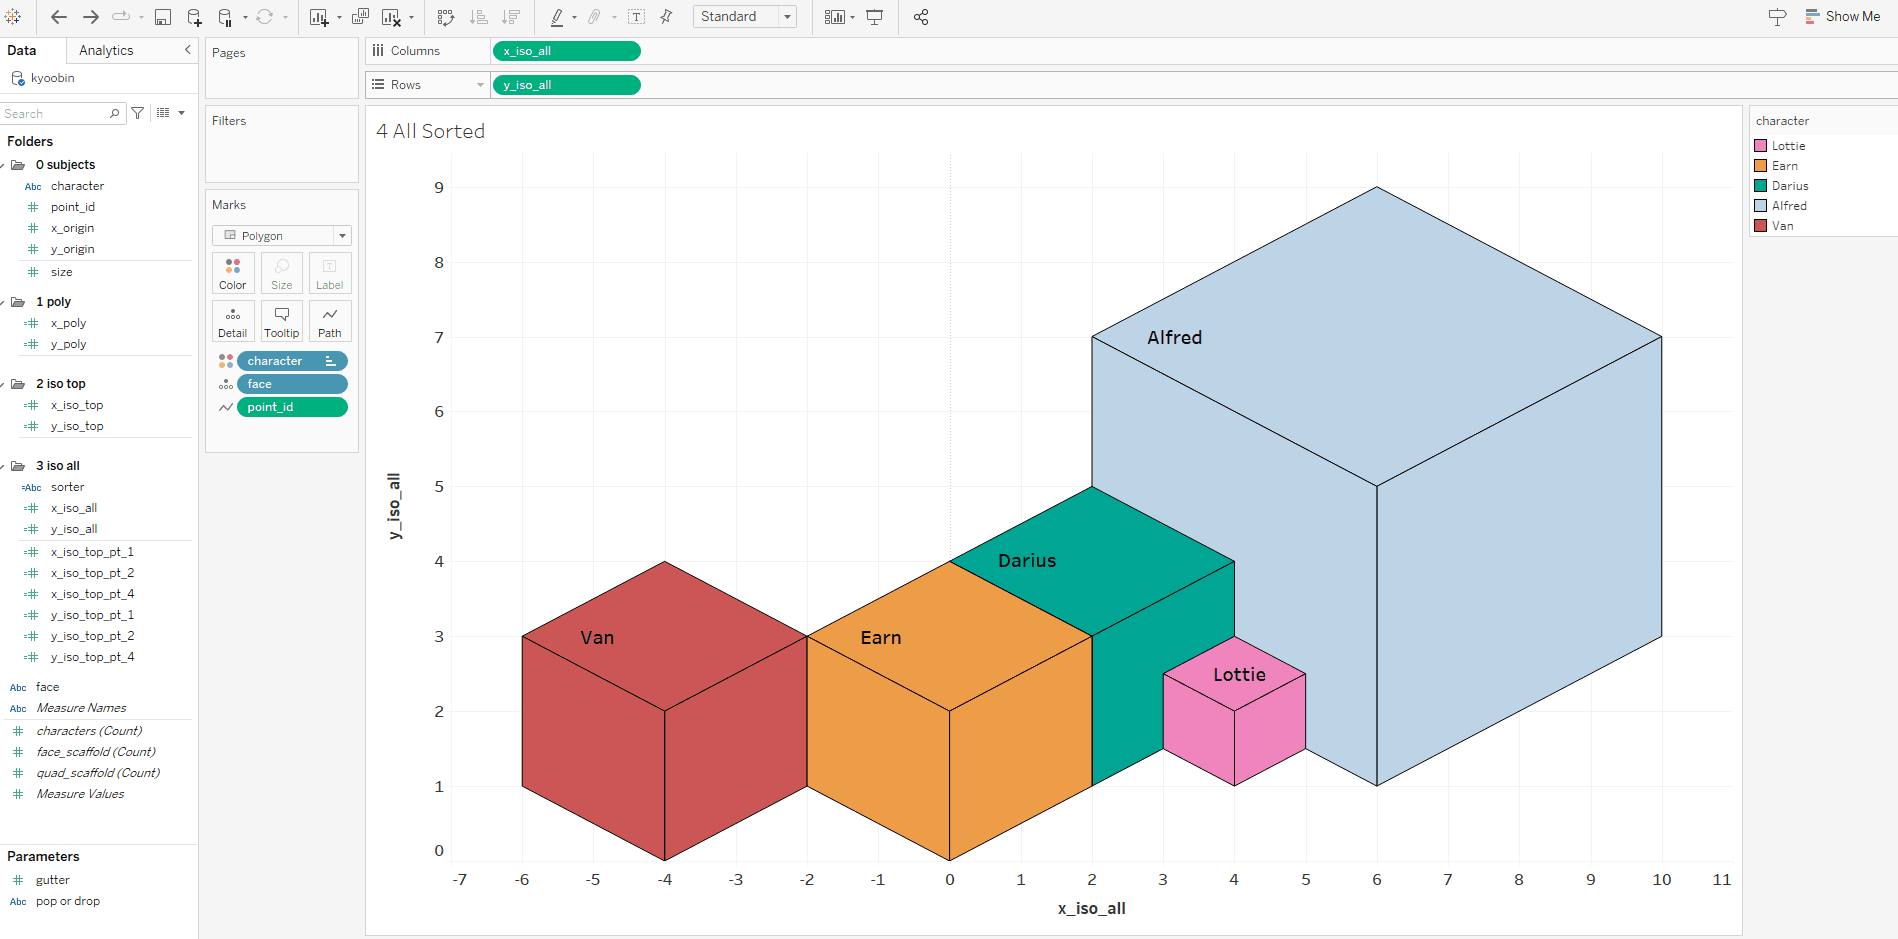Click the filter icon beside the Search box

138,113
